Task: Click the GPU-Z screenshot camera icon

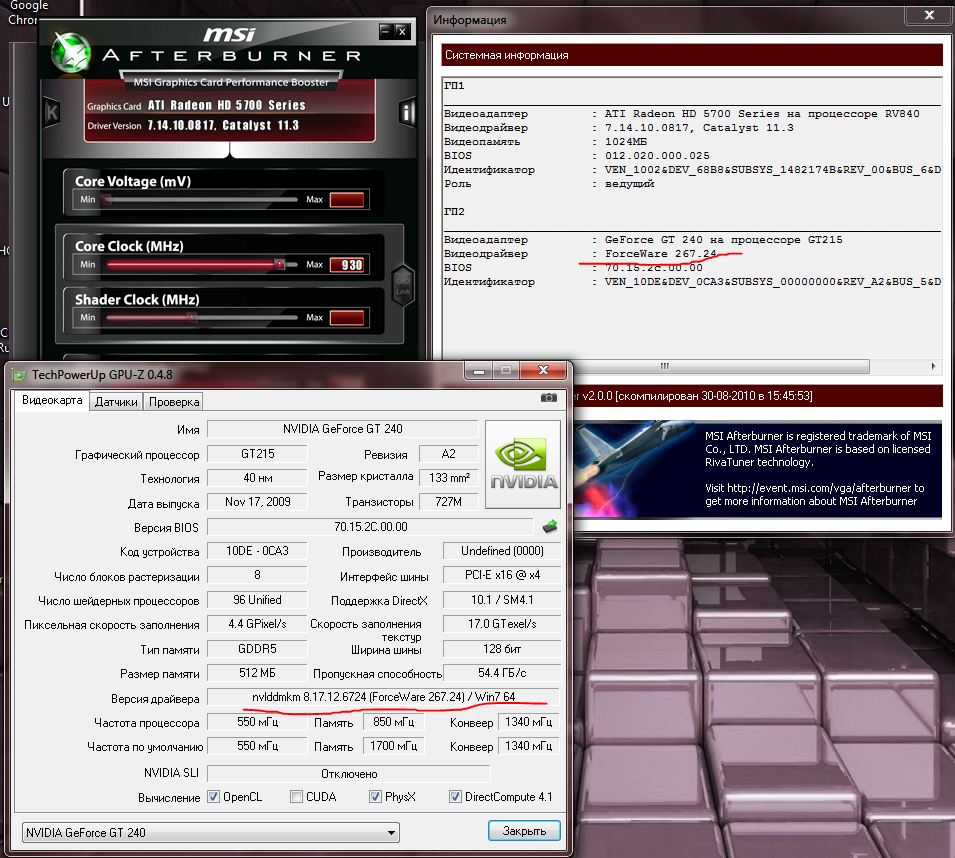Action: tap(549, 397)
